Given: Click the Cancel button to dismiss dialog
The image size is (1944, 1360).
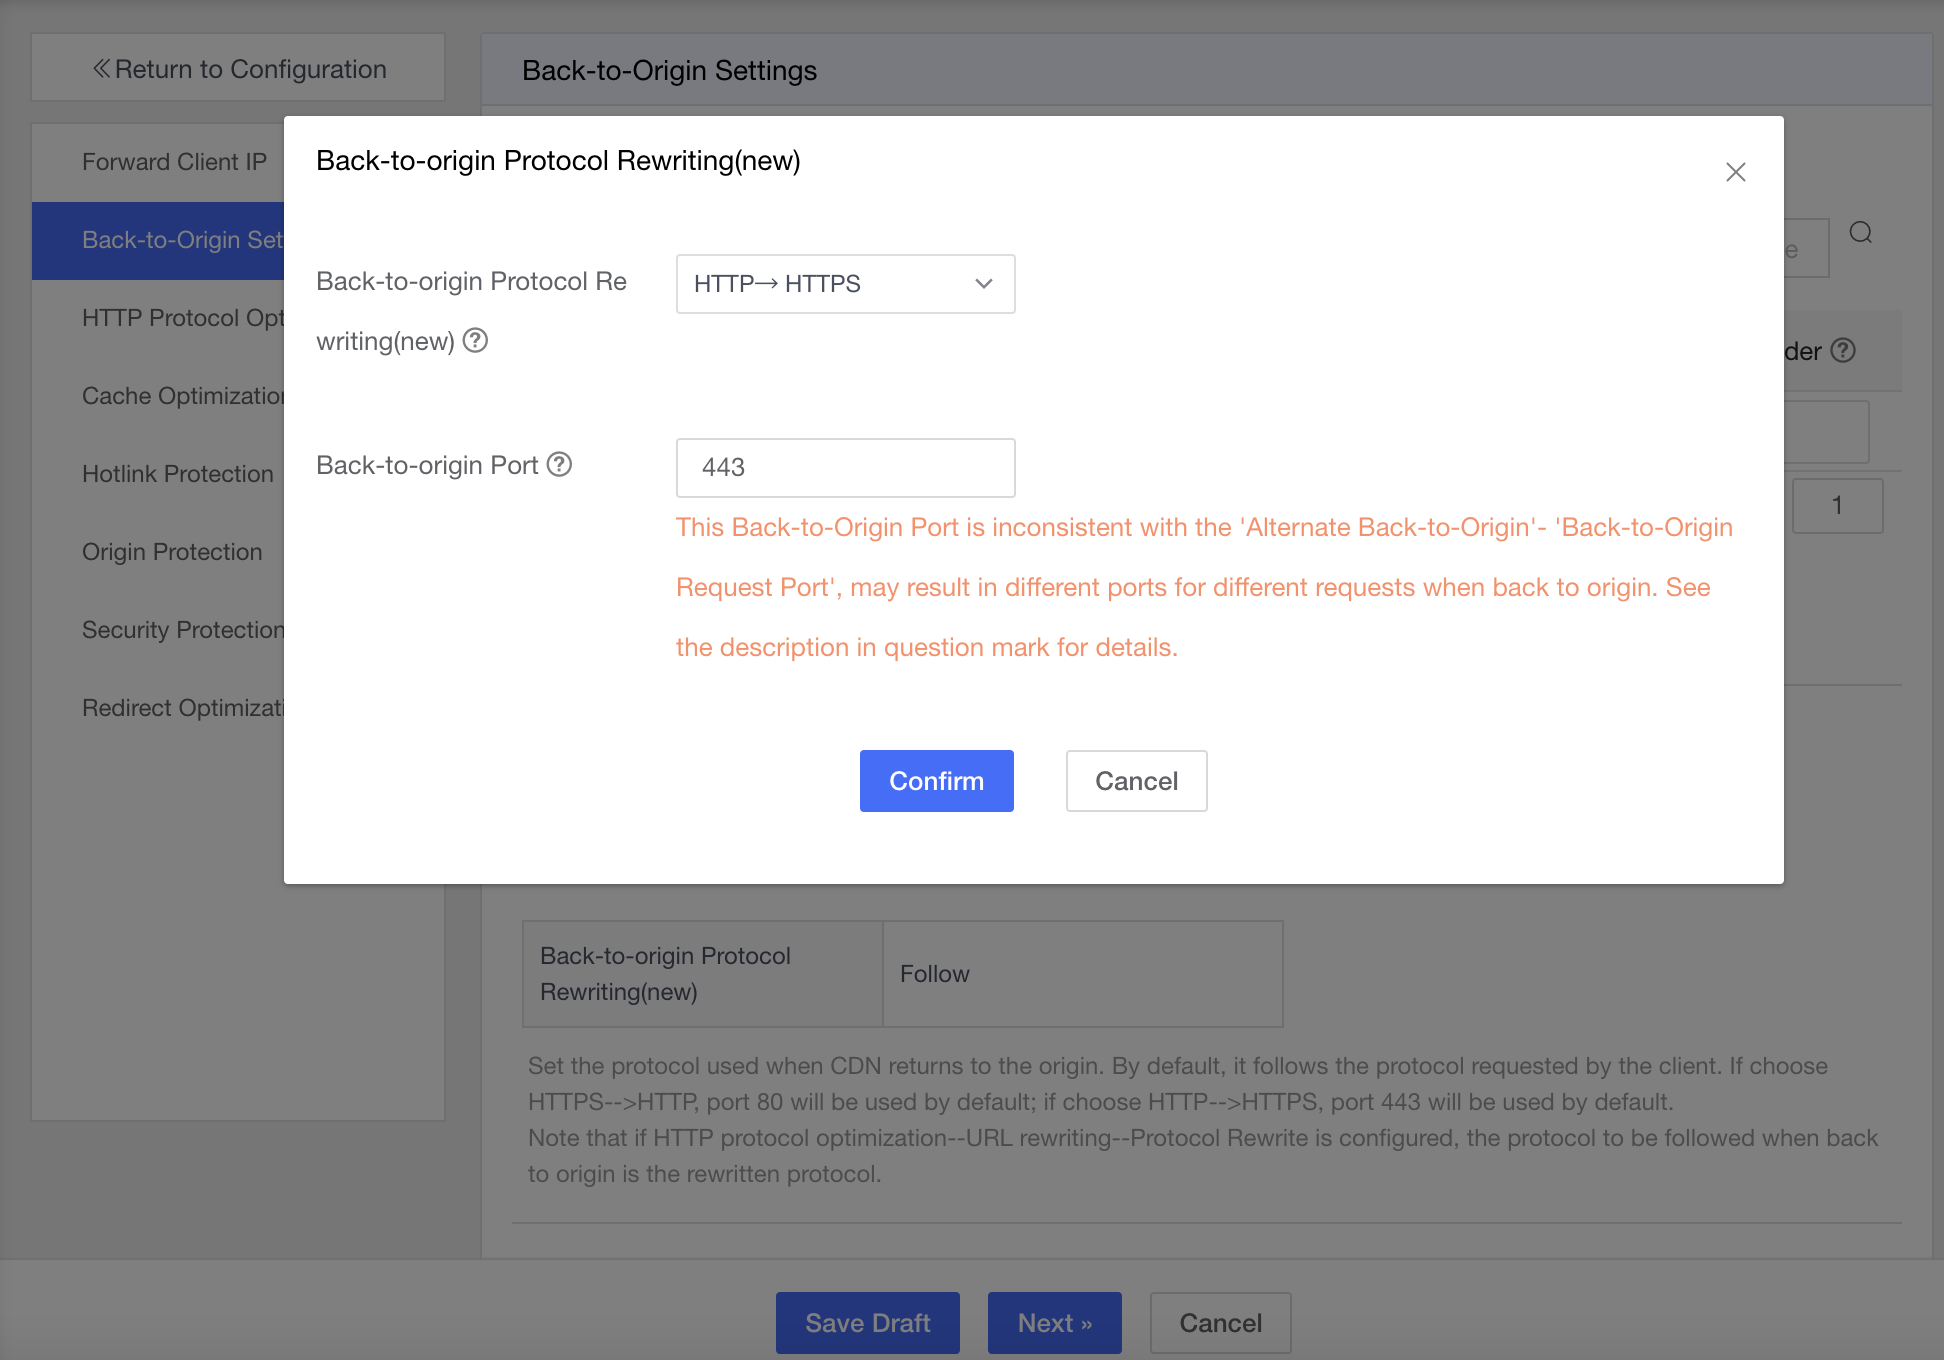Looking at the screenshot, I should [1136, 780].
